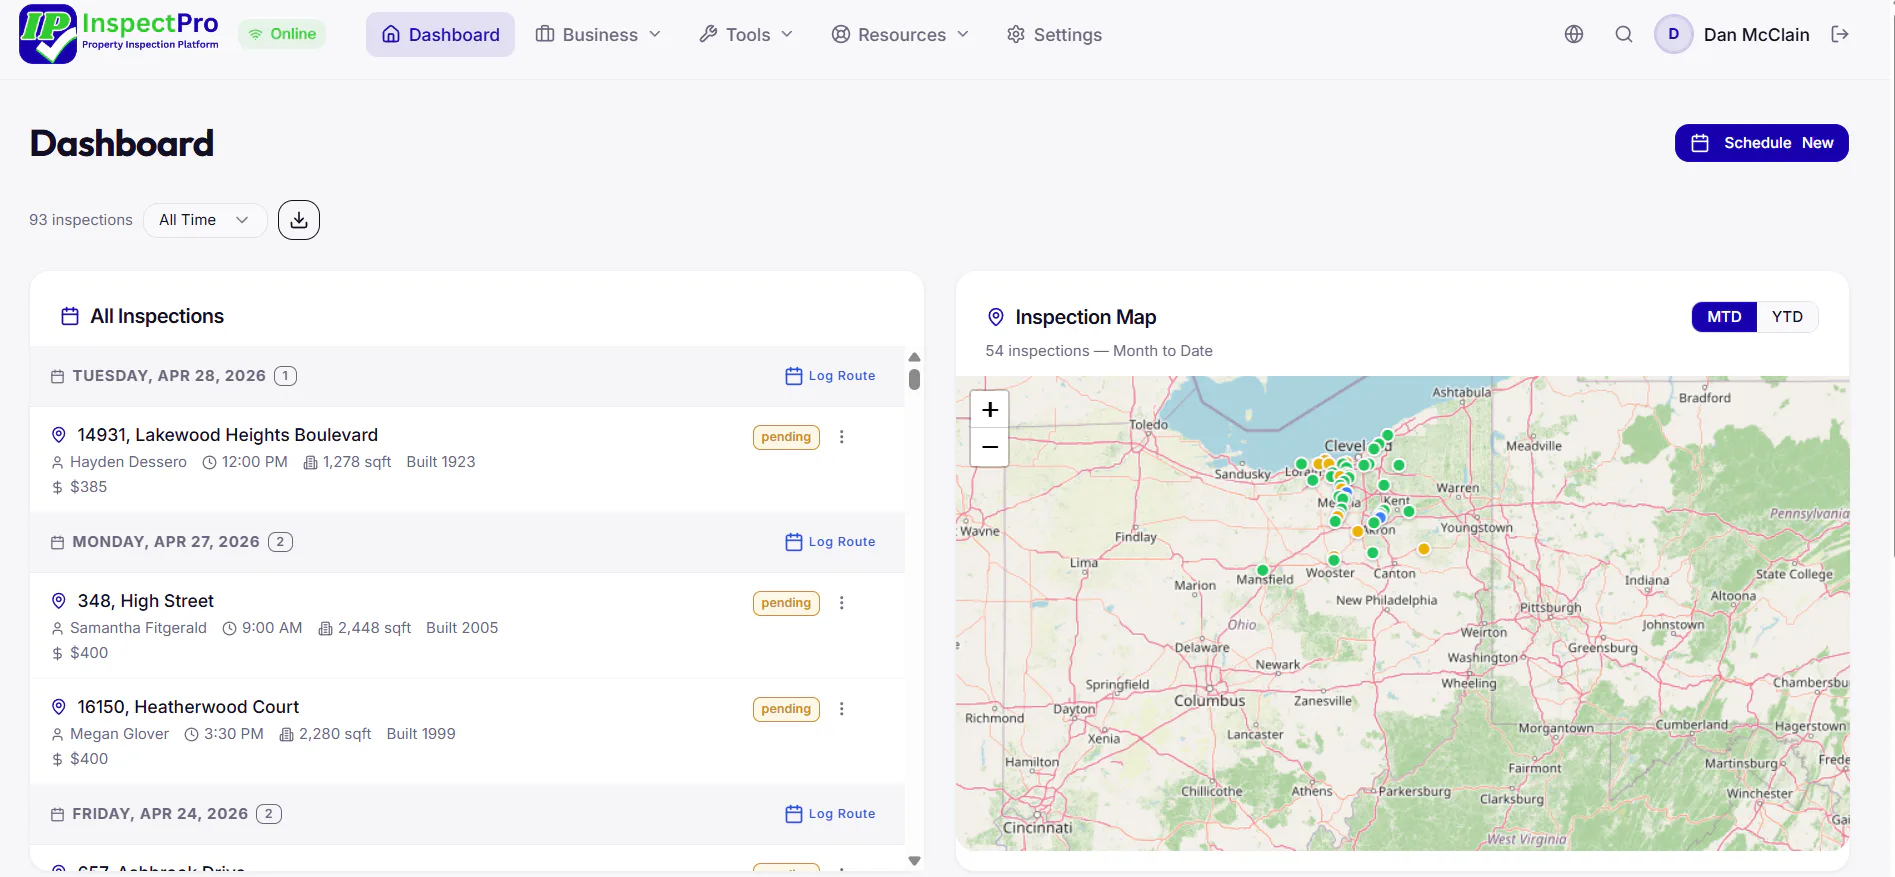Screen dimensions: 1895x877
Task: Click the 93 inspections count text
Action: tap(81, 220)
